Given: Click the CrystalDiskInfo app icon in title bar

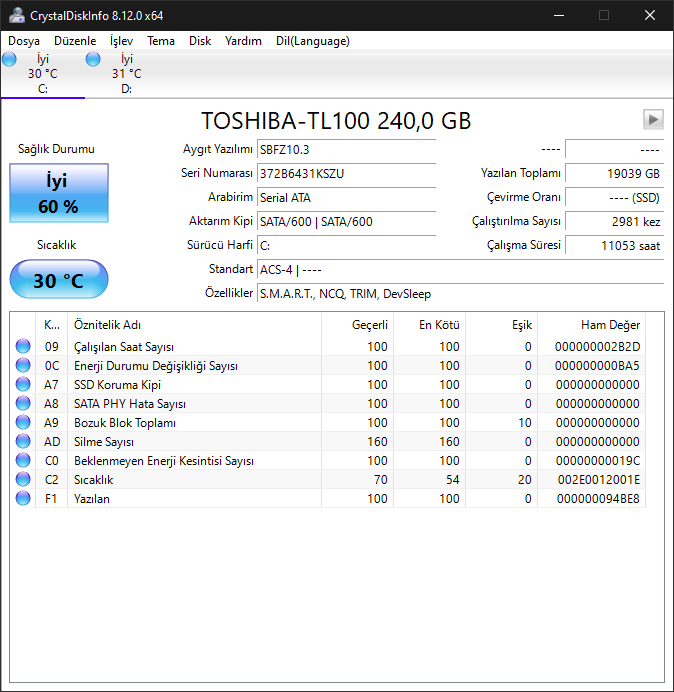Looking at the screenshot, I should pyautogui.click(x=17, y=15).
